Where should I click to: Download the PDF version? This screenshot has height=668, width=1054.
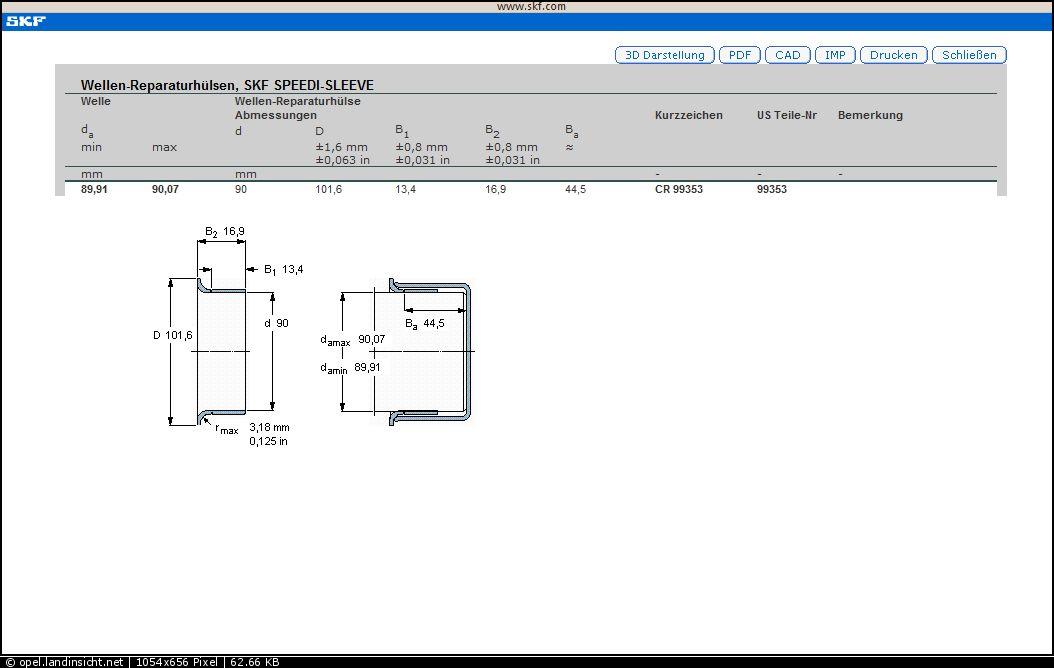coord(739,55)
